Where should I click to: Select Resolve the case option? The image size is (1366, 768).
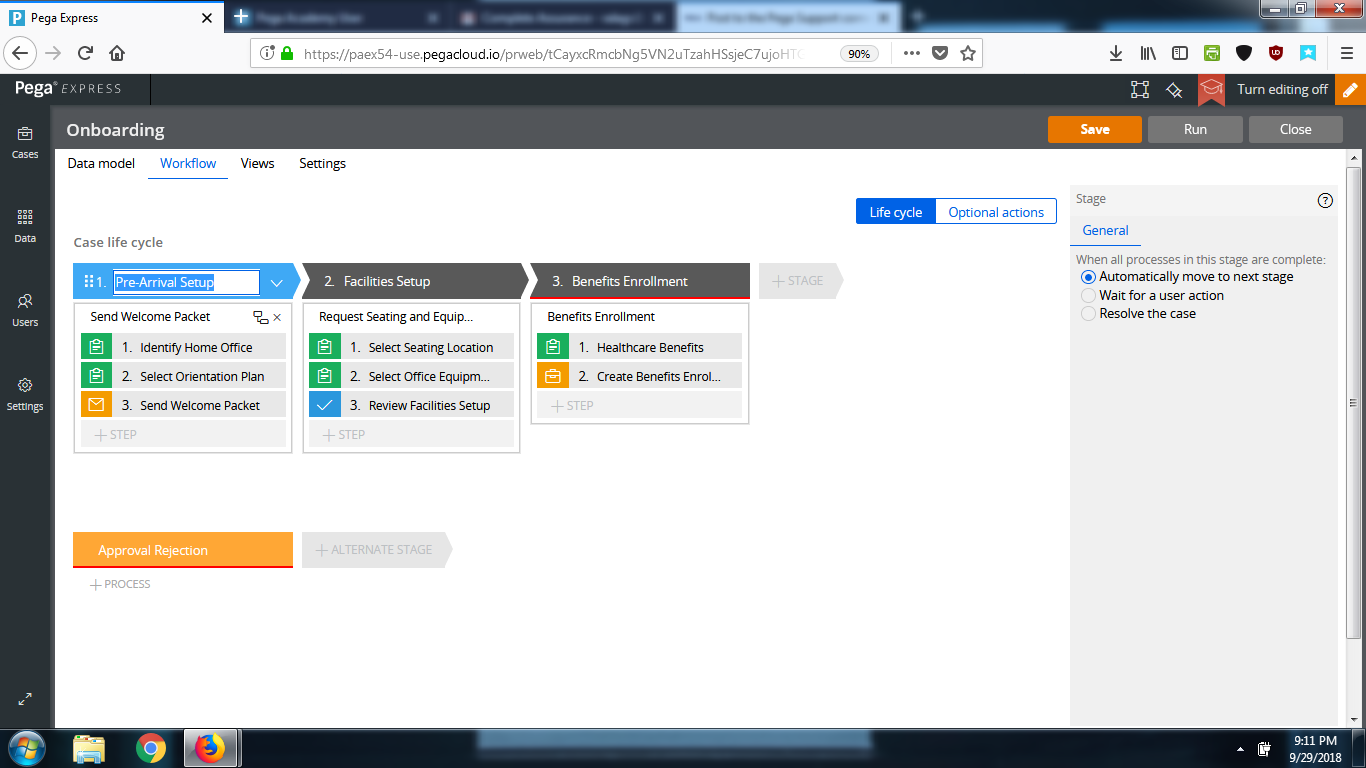pos(1089,313)
